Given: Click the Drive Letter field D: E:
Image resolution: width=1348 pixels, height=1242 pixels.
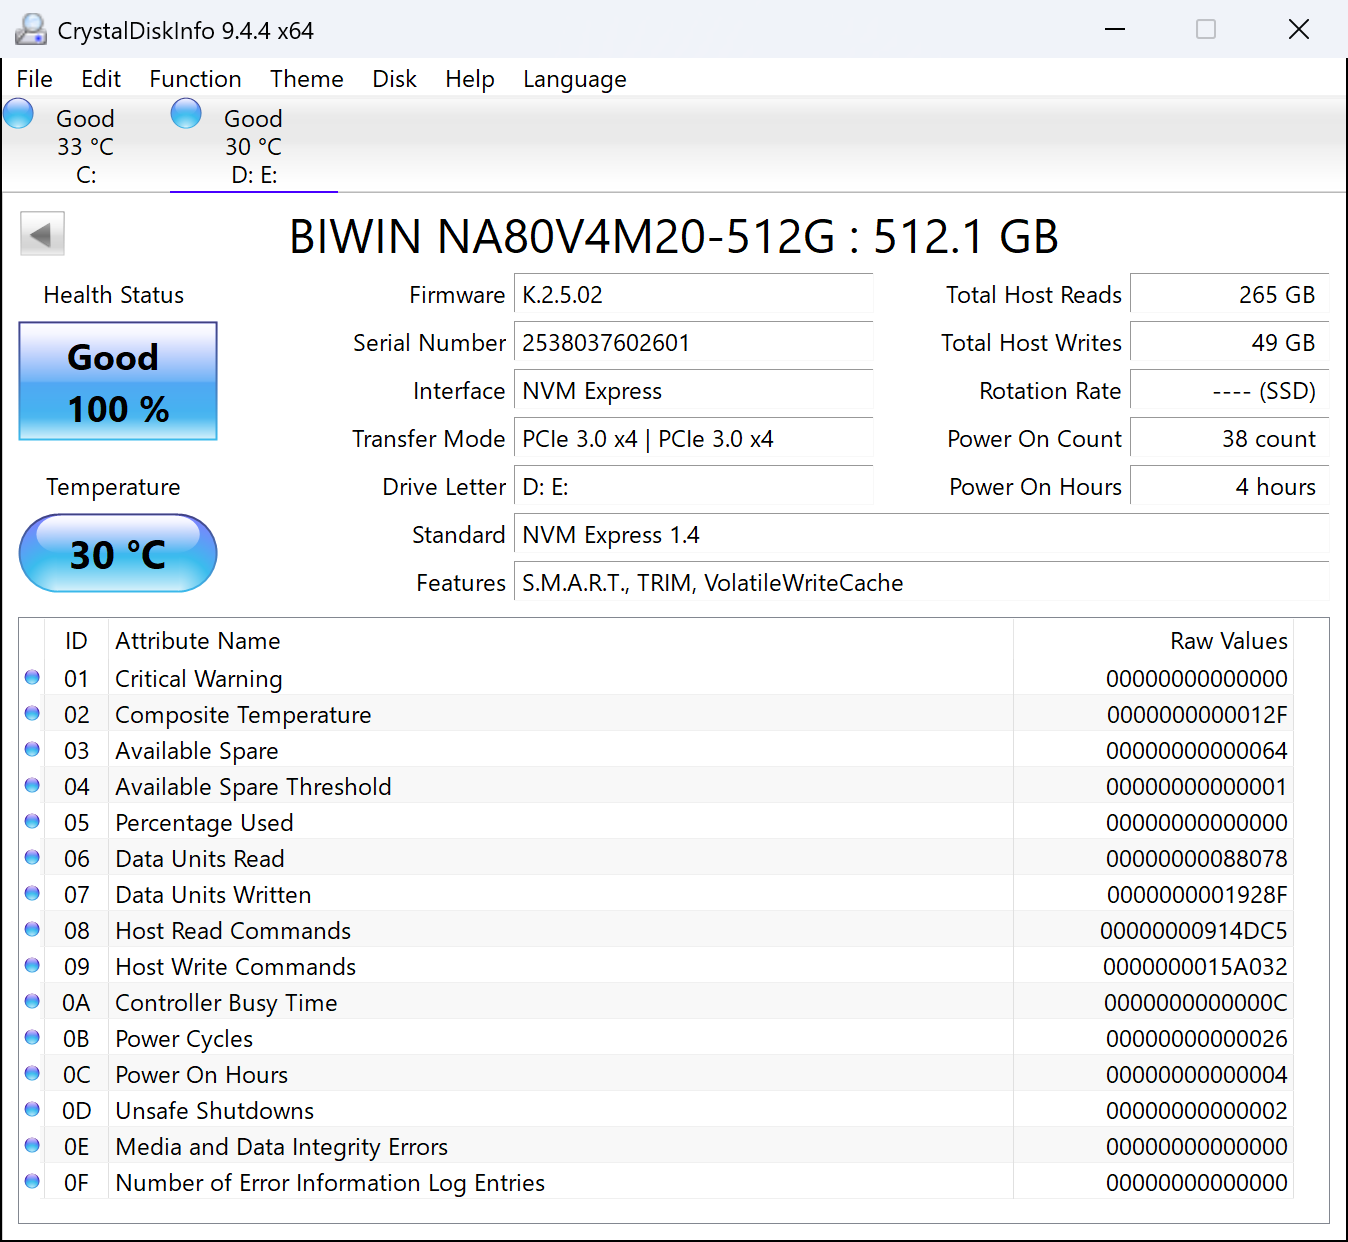Looking at the screenshot, I should point(693,487).
